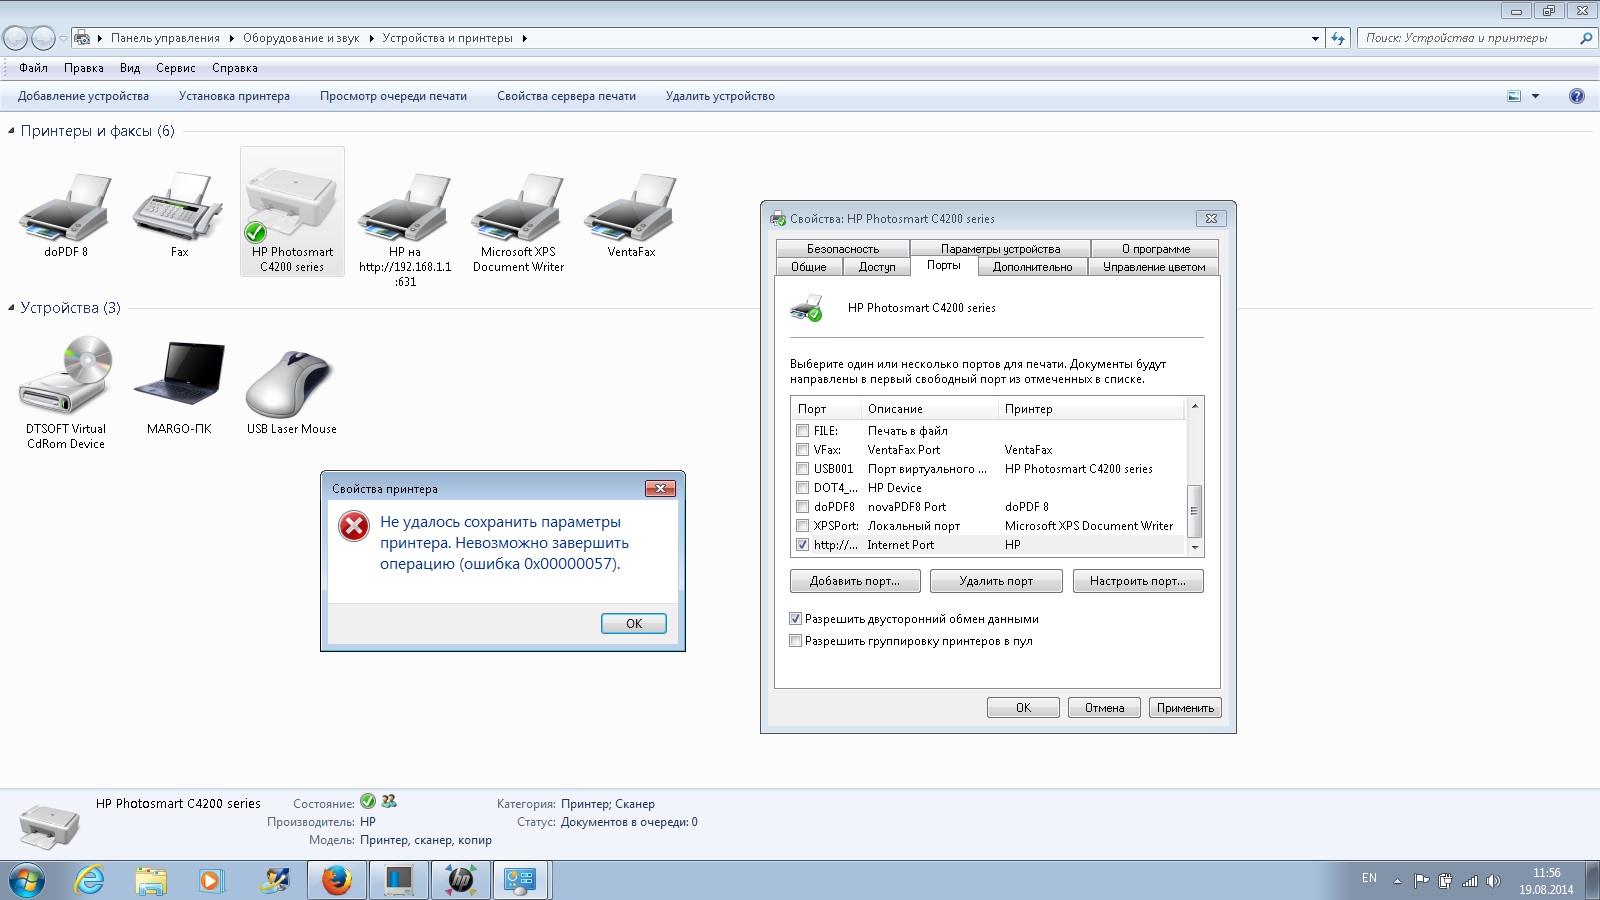Image resolution: width=1600 pixels, height=900 pixels.
Task: Switch to the Общие tab
Action: (x=809, y=267)
